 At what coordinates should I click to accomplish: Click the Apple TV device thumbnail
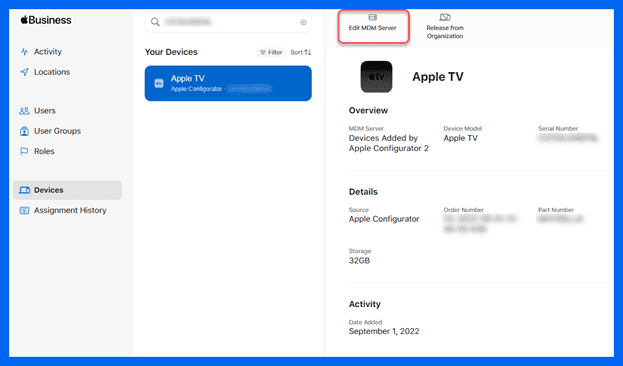(376, 77)
